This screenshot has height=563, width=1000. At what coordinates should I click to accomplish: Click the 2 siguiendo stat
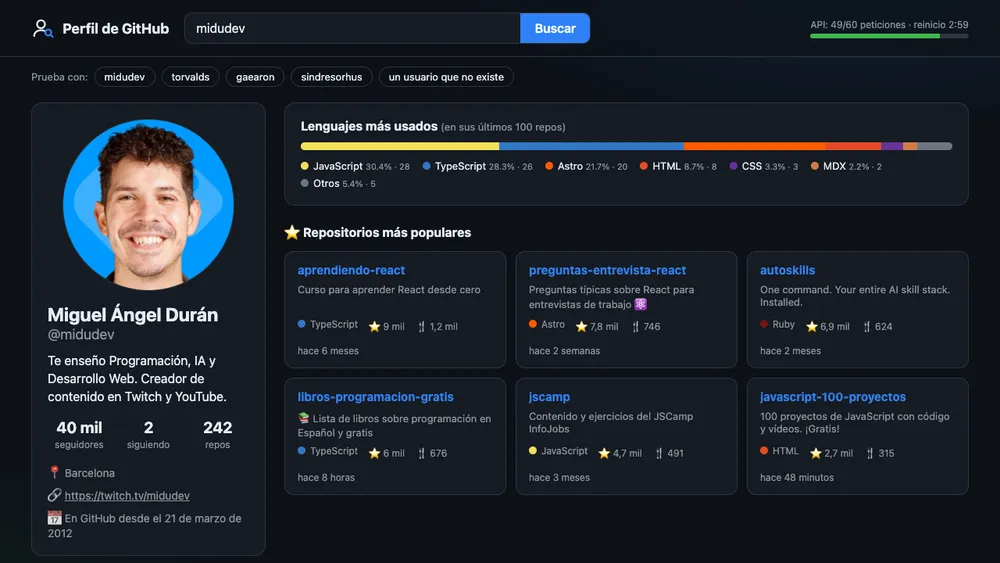pyautogui.click(x=148, y=434)
